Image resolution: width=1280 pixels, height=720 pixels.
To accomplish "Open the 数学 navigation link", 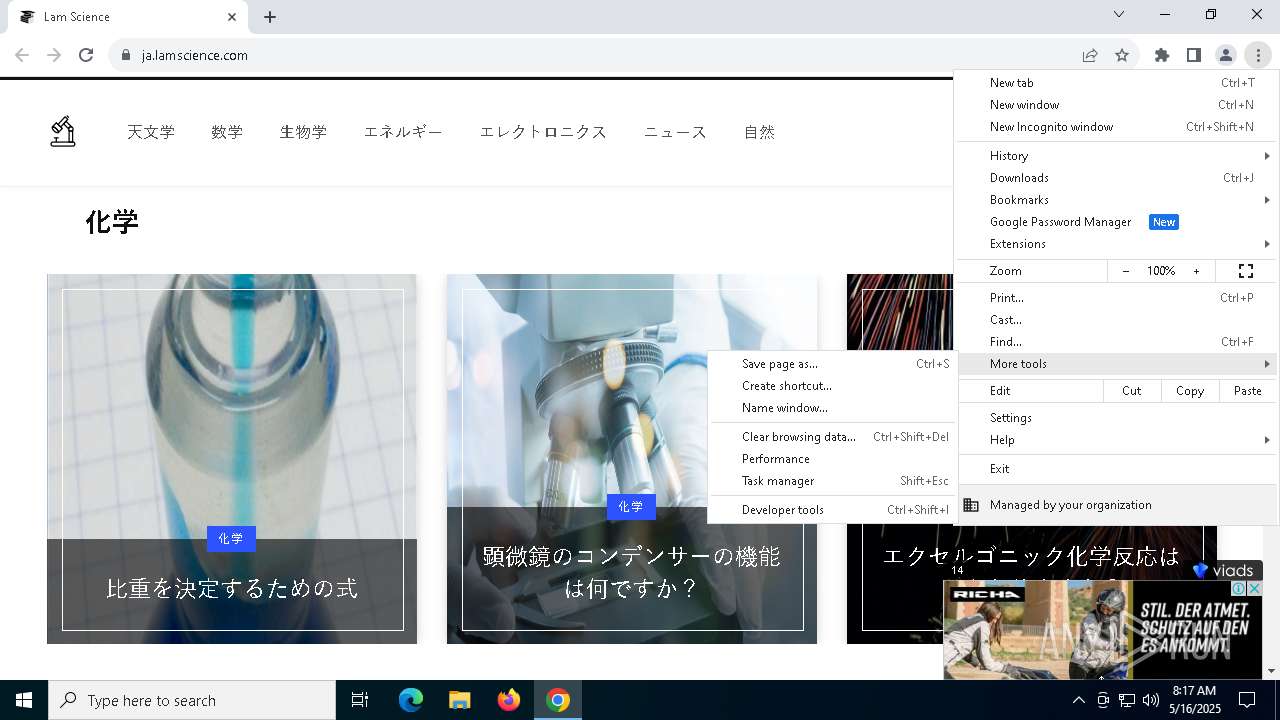I will pos(227,132).
